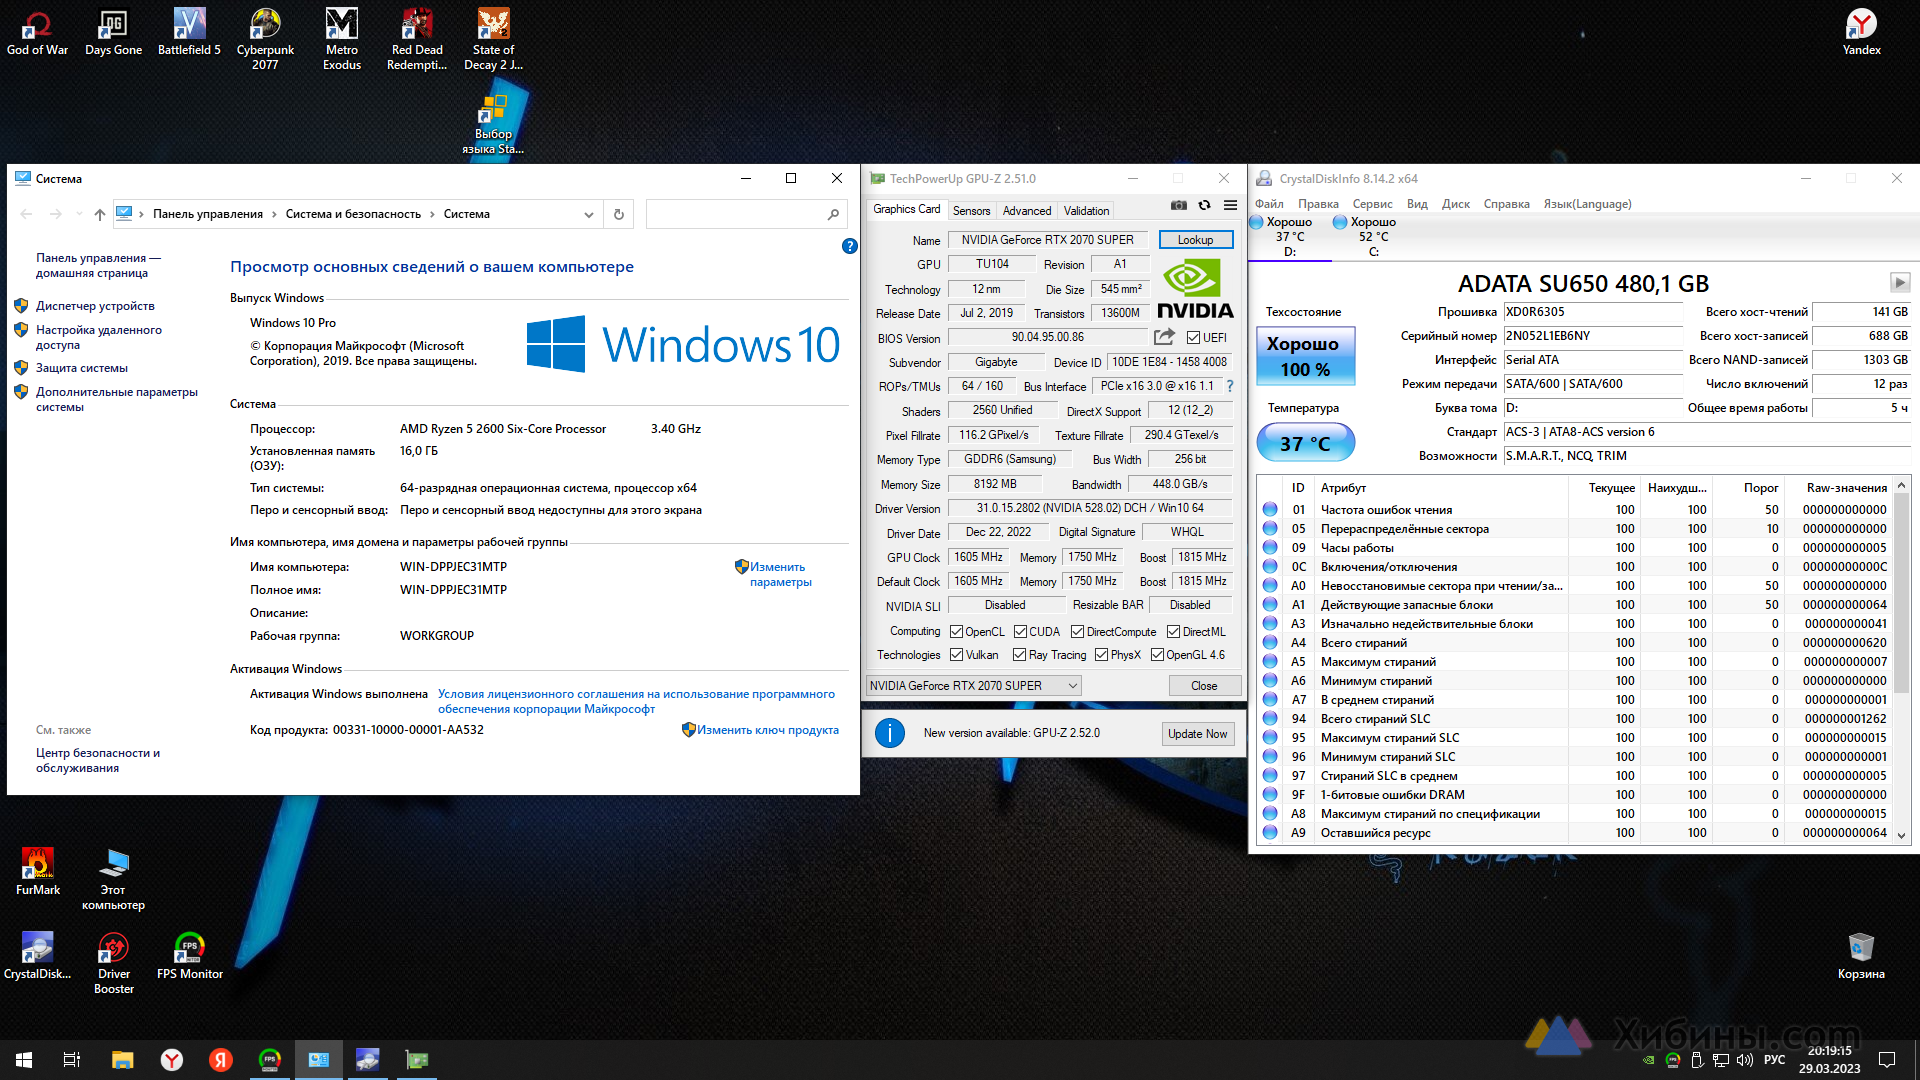Click GPU-Z refresh icon

click(1205, 205)
